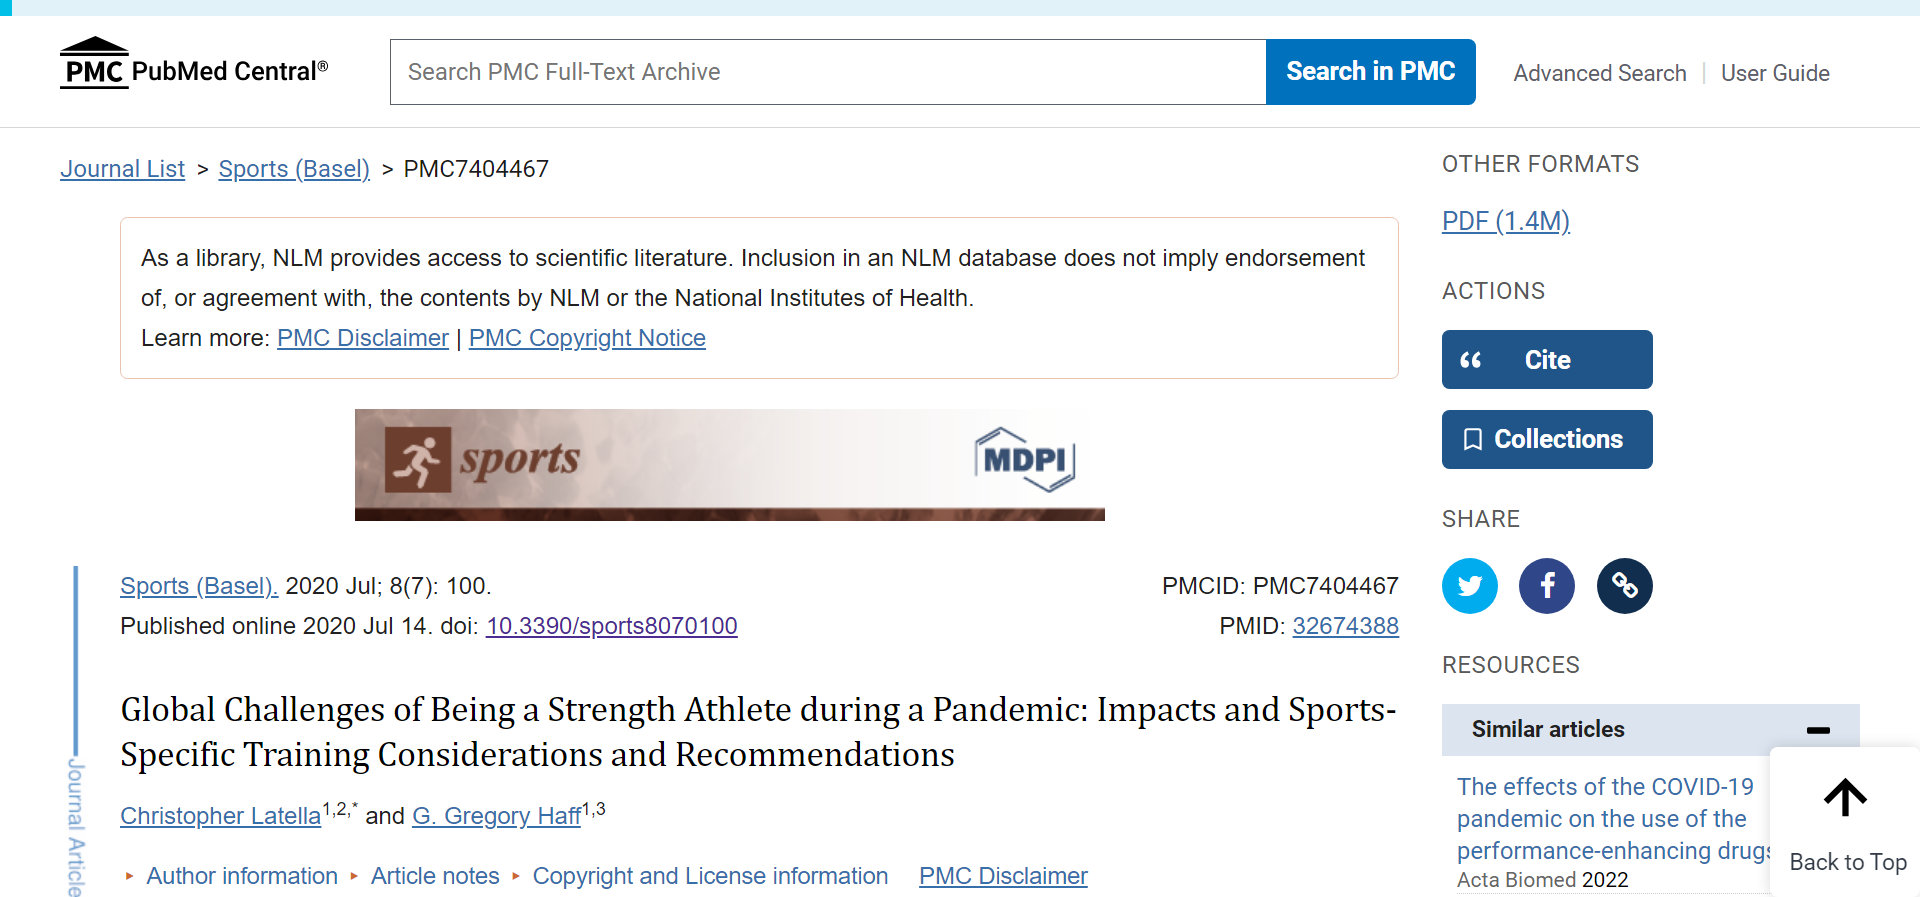
Task: Collapse the Similar articles section
Action: tap(1818, 730)
